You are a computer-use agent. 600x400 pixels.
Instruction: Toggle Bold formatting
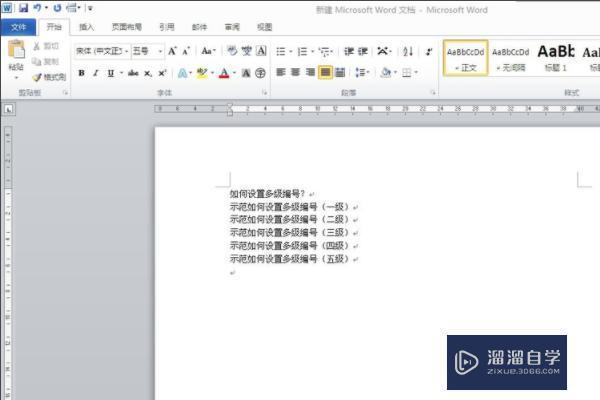82,73
